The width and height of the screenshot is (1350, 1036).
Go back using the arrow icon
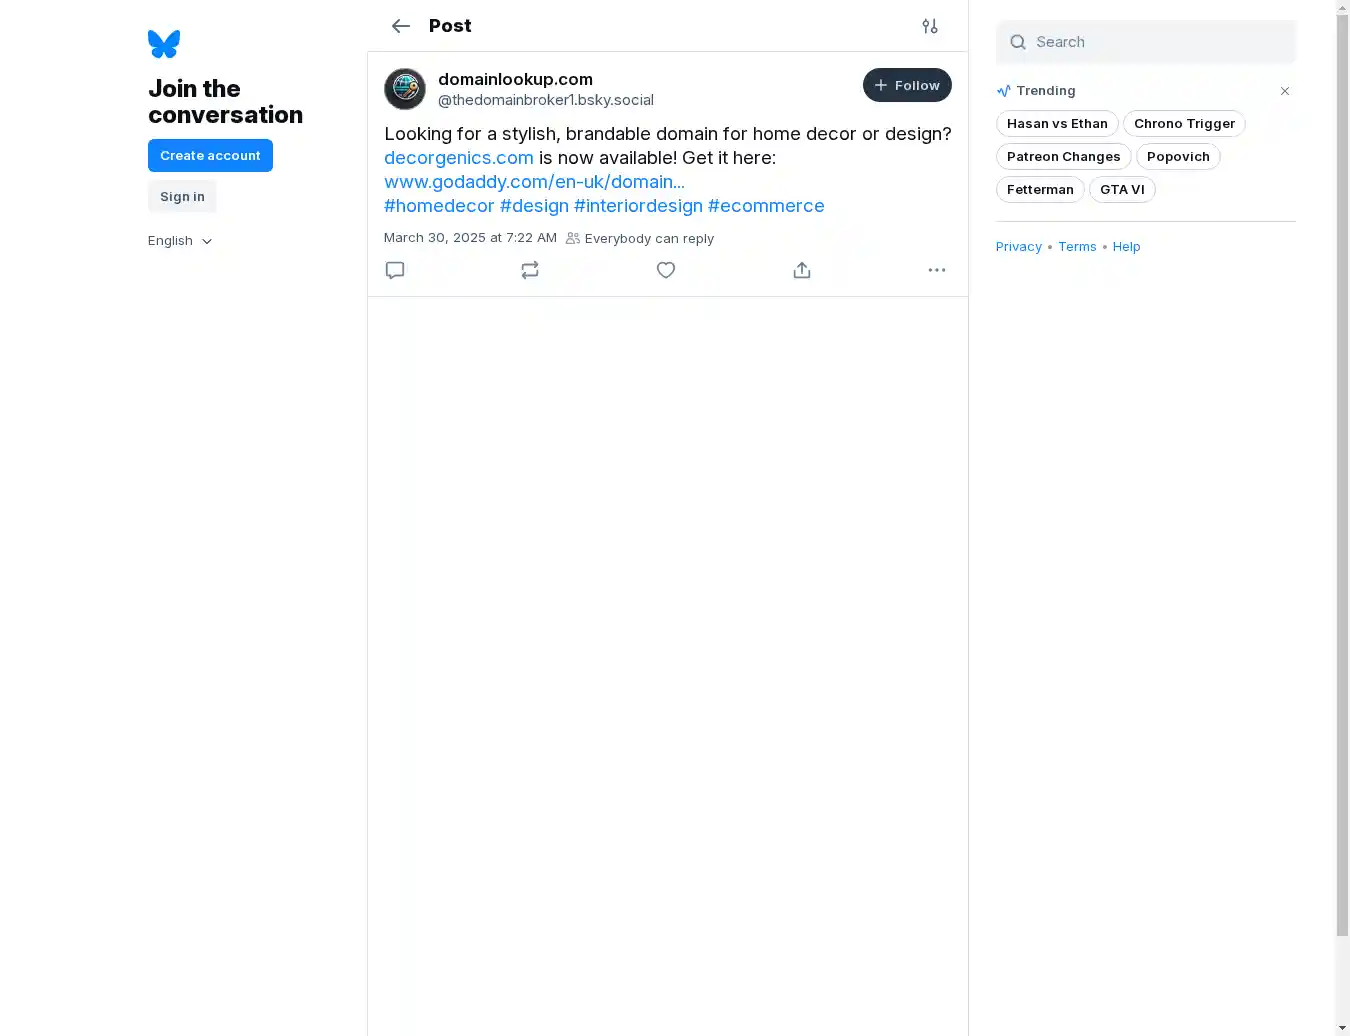401,26
